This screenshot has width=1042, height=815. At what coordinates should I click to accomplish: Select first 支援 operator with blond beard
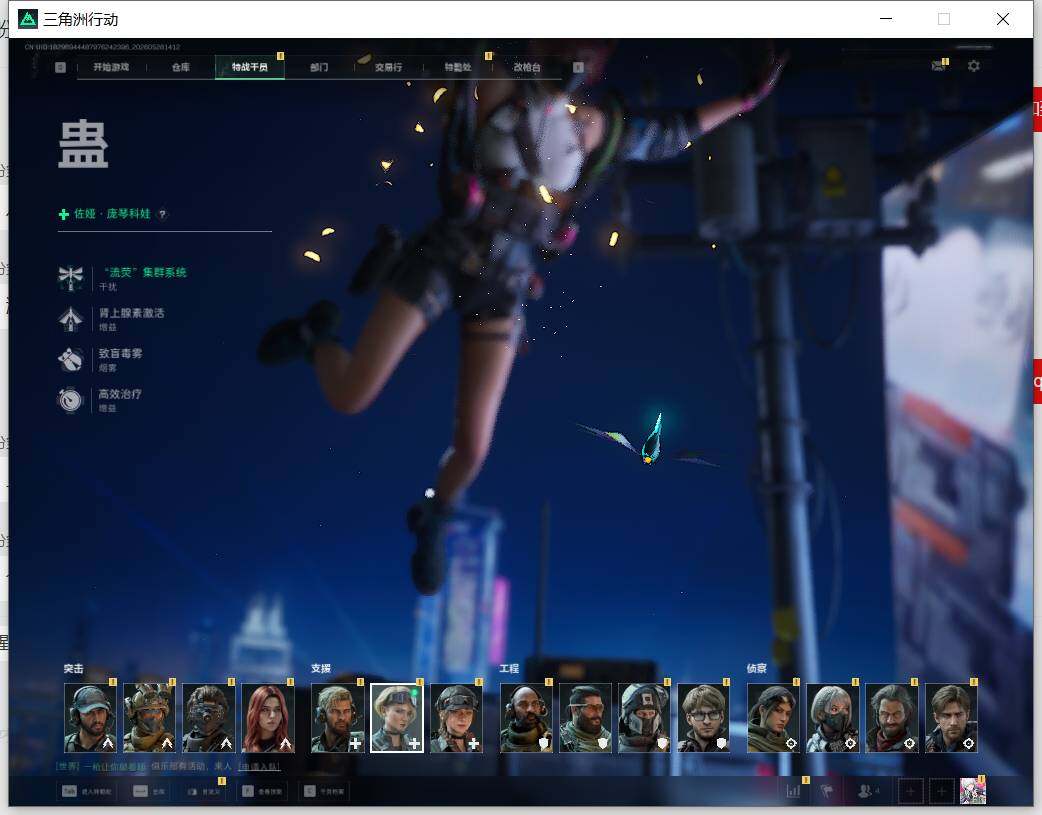click(338, 718)
